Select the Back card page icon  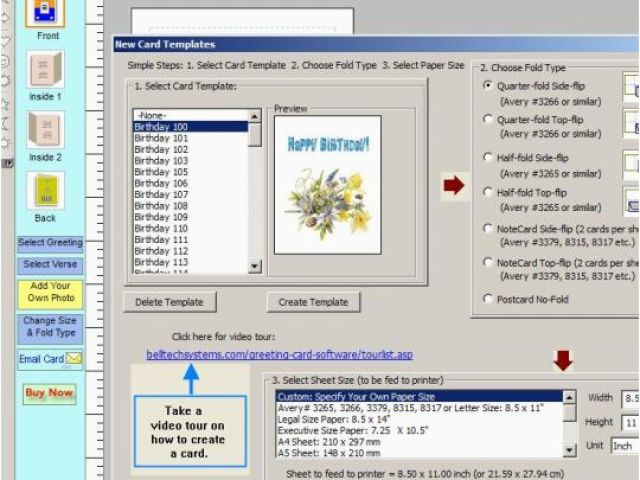pyautogui.click(x=46, y=190)
